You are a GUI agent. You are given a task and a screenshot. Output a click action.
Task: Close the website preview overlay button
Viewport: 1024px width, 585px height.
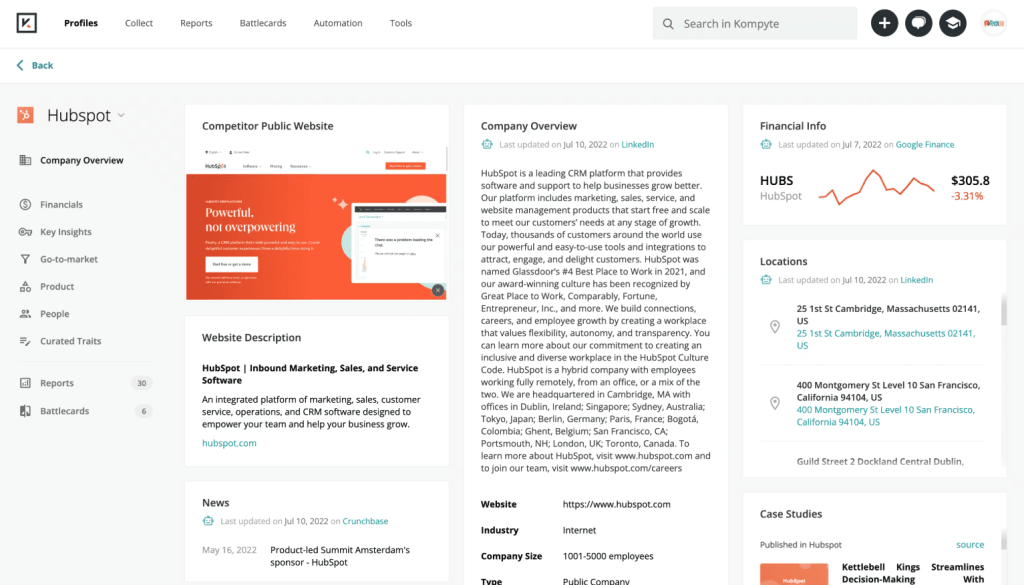click(437, 290)
